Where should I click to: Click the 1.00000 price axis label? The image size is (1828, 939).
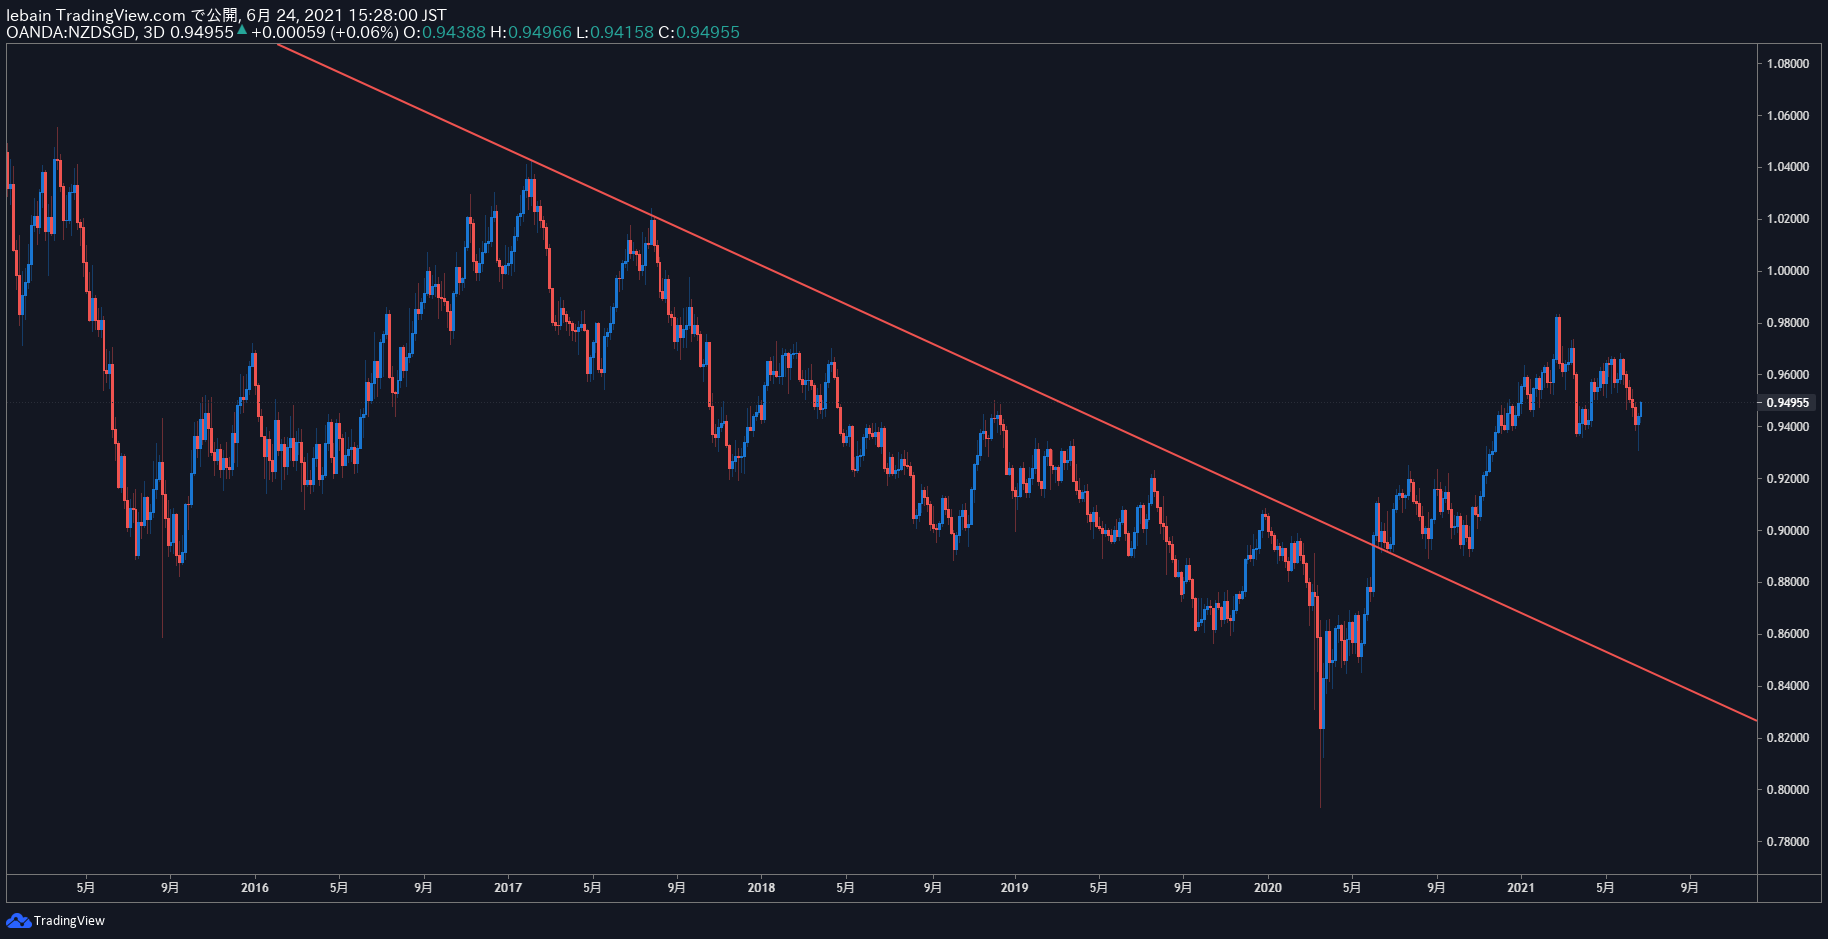(1787, 271)
